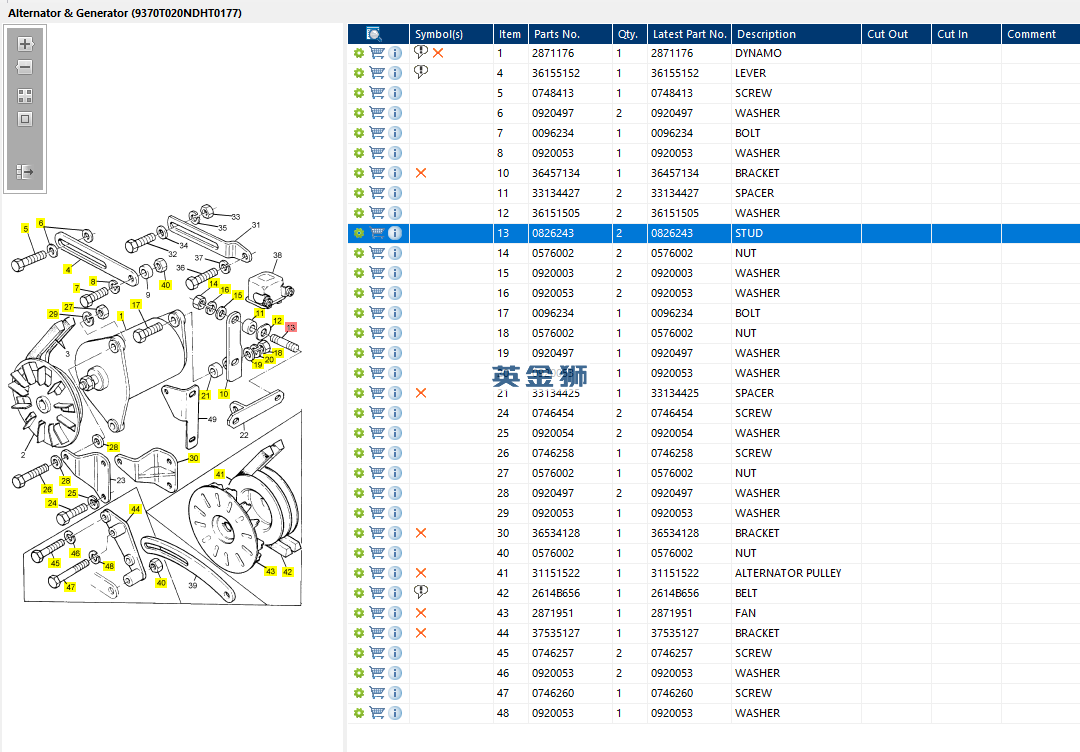Select the highlighted STUD row 0826243
The height and width of the screenshot is (752, 1080).
point(714,233)
